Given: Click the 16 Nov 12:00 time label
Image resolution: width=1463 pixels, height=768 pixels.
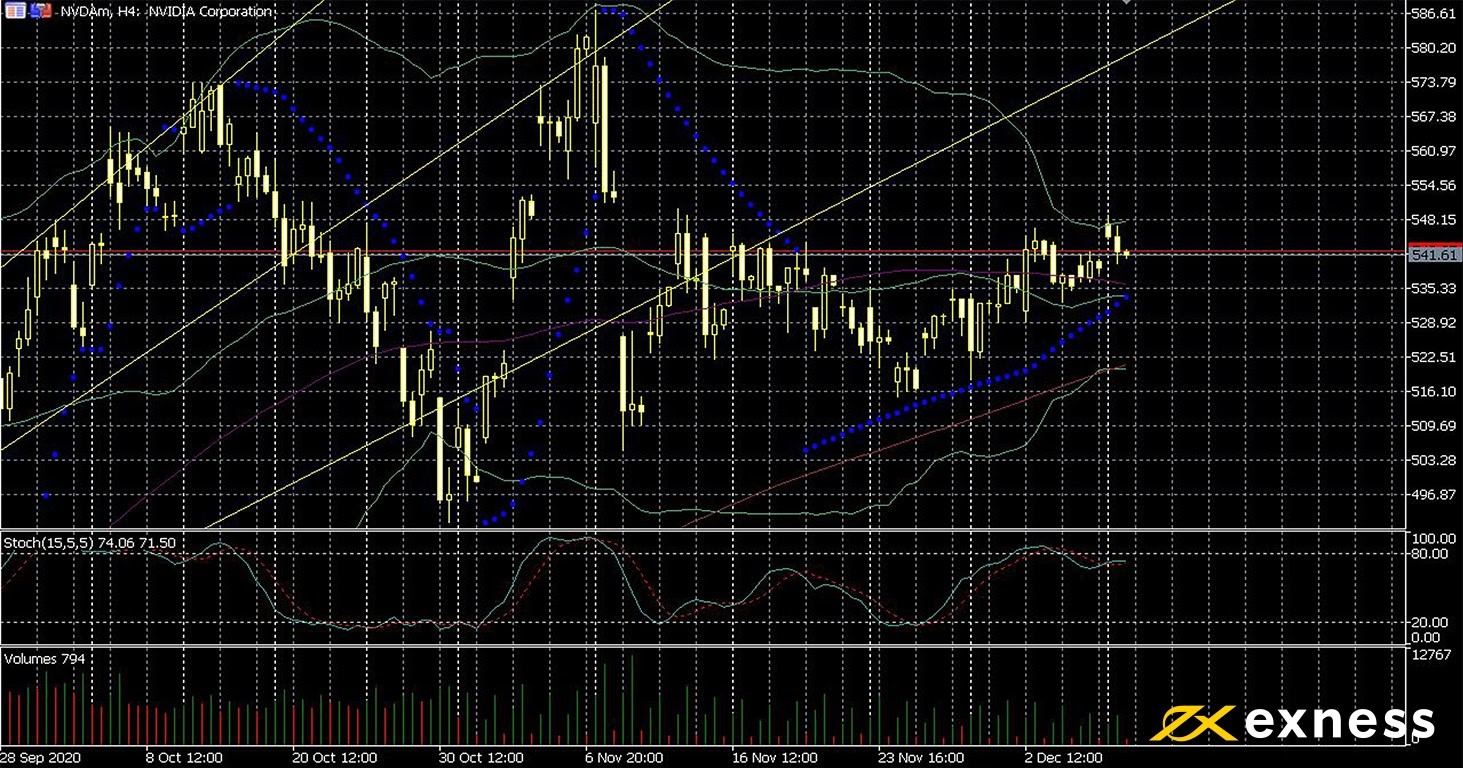Looking at the screenshot, I should (x=775, y=758).
